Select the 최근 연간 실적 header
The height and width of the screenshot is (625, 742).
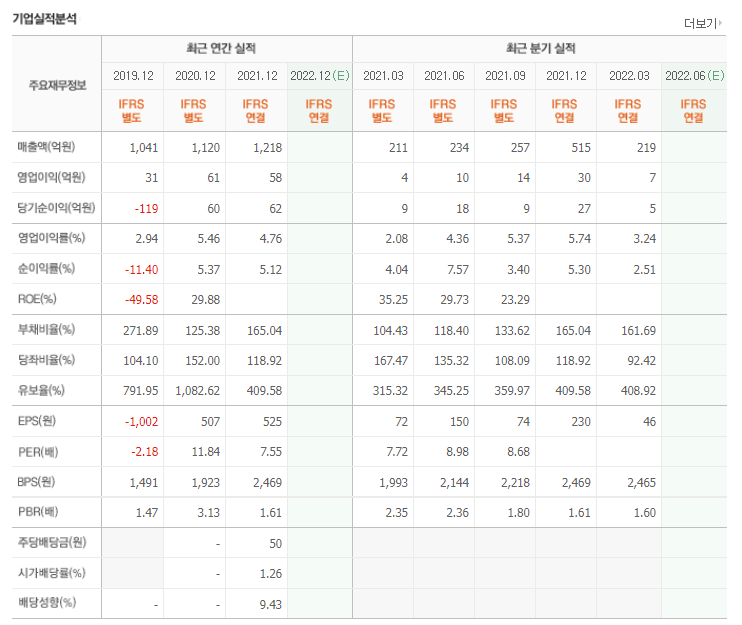(221, 48)
